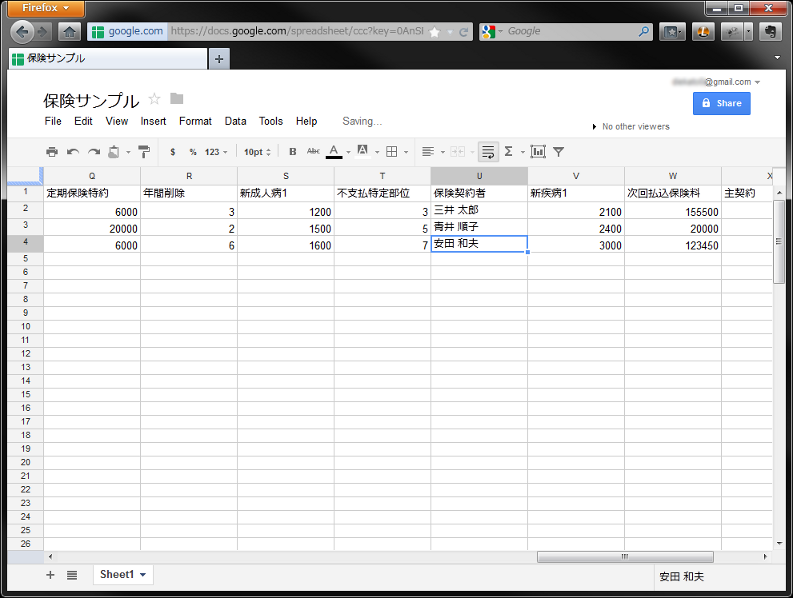This screenshot has height=598, width=793.
Task: Open the alignment dropdown arrow
Action: [x=443, y=152]
